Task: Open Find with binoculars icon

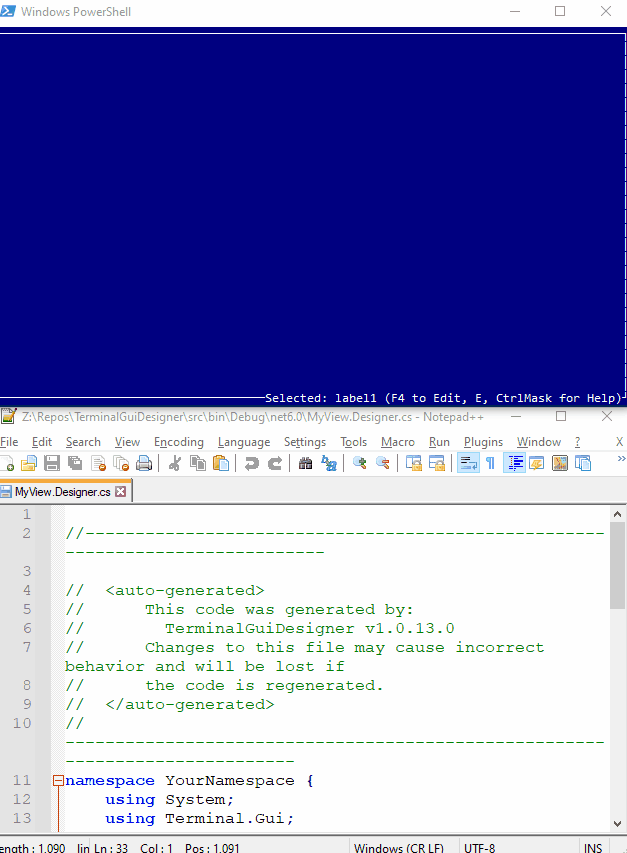Action: click(x=305, y=463)
